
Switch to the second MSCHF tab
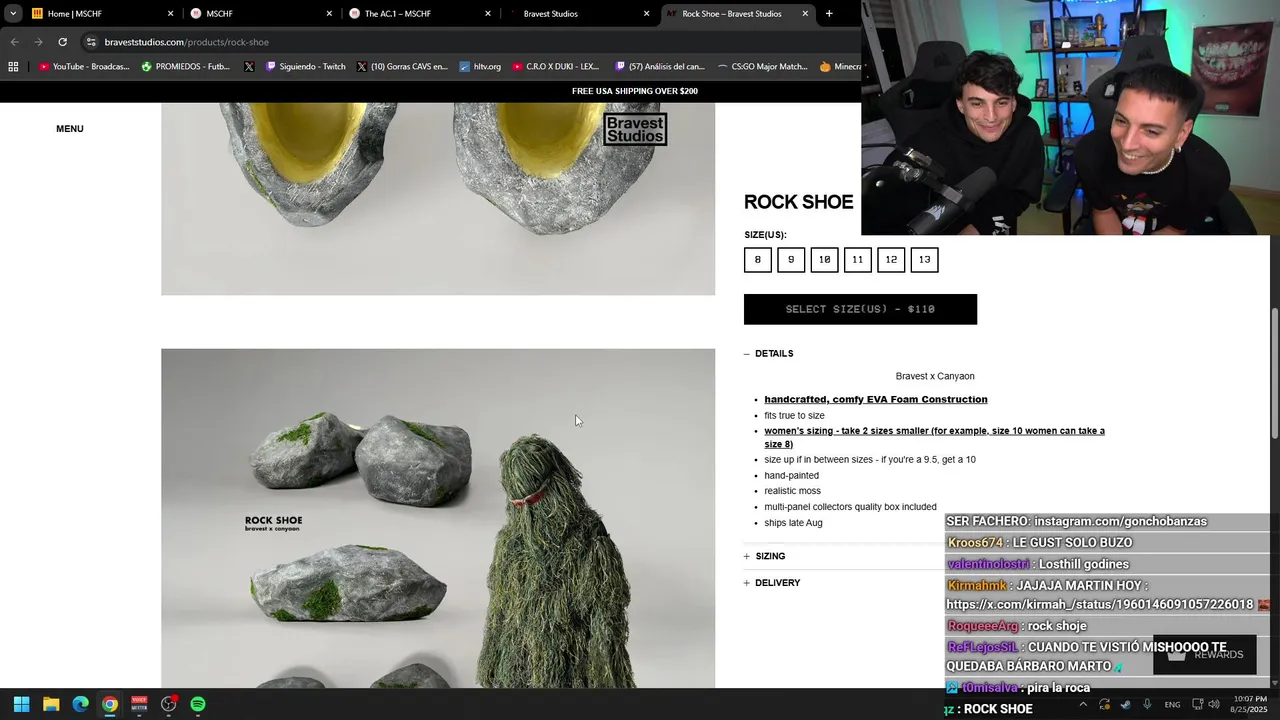(262, 14)
